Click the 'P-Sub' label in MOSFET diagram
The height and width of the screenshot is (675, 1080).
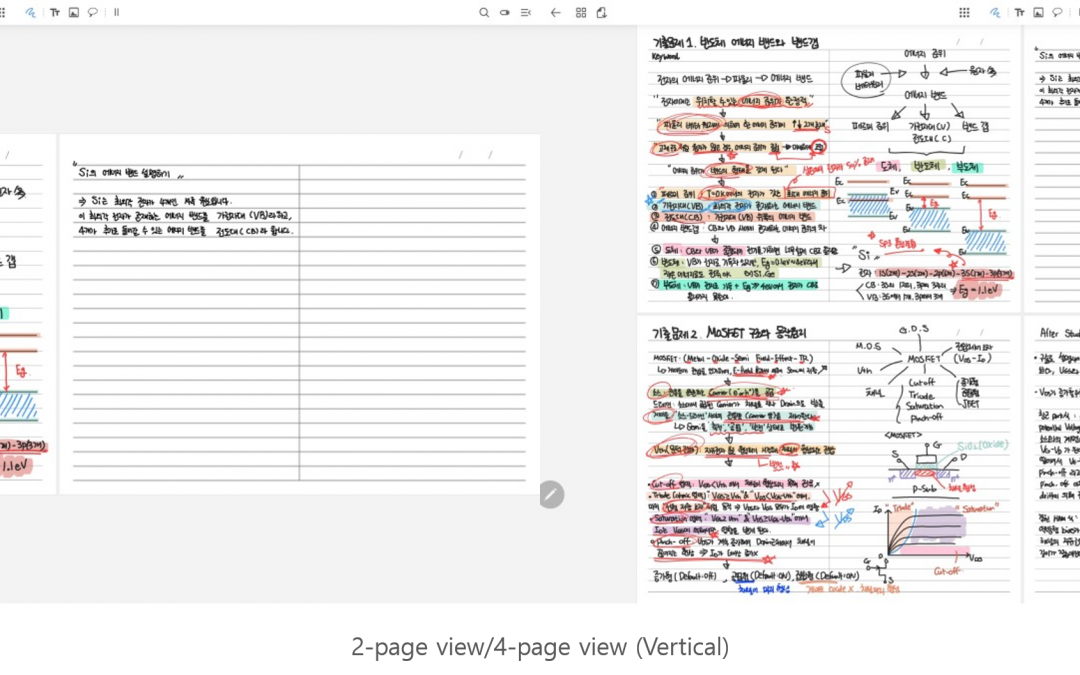click(x=924, y=488)
